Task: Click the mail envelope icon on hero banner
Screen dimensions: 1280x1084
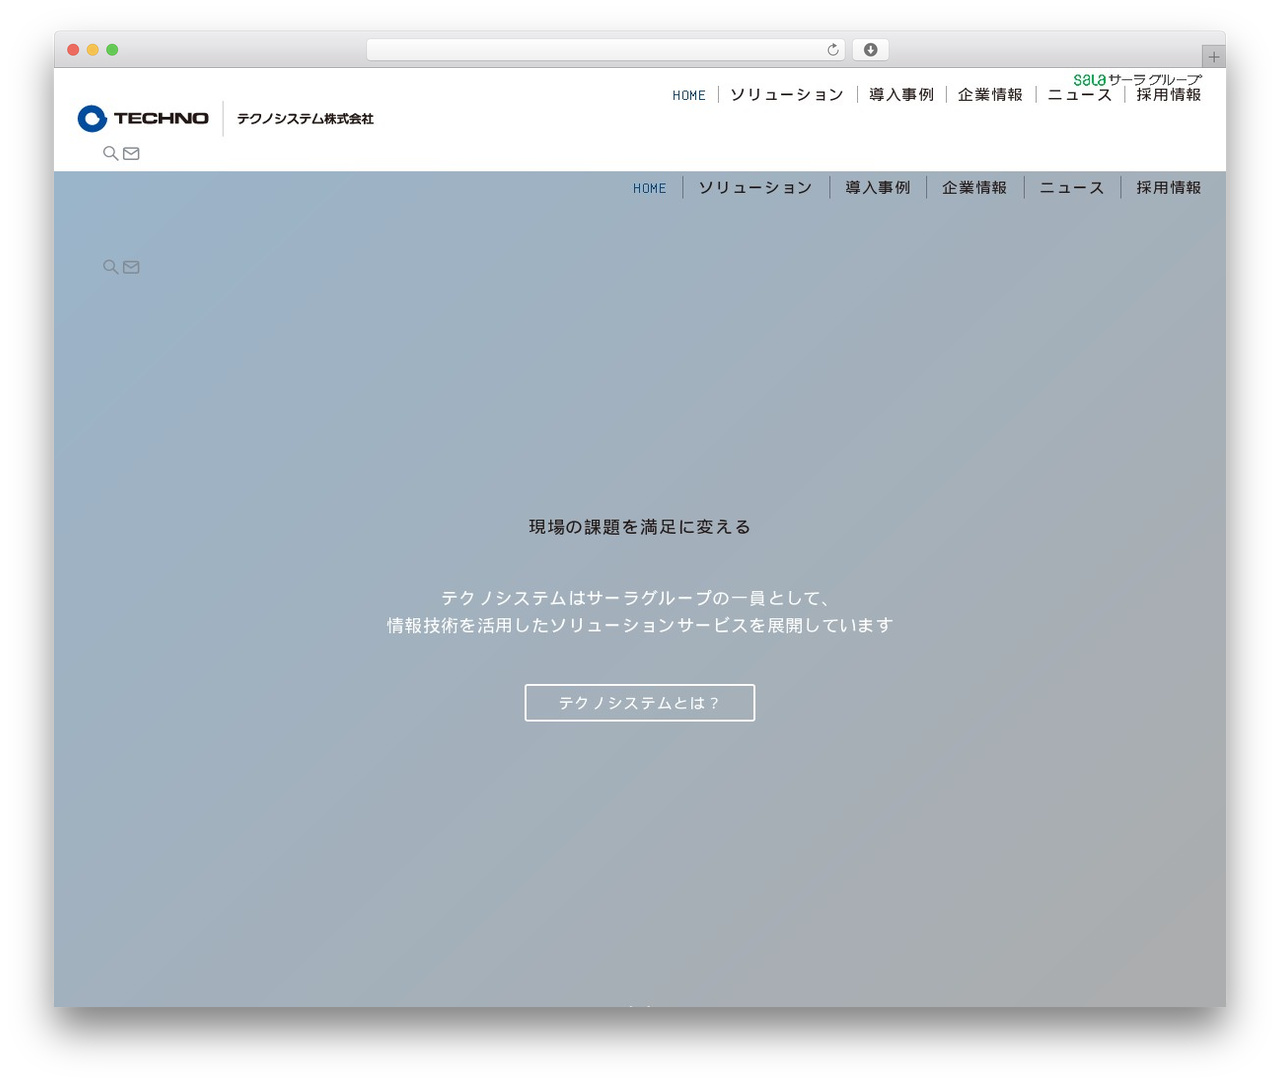Action: 131,267
